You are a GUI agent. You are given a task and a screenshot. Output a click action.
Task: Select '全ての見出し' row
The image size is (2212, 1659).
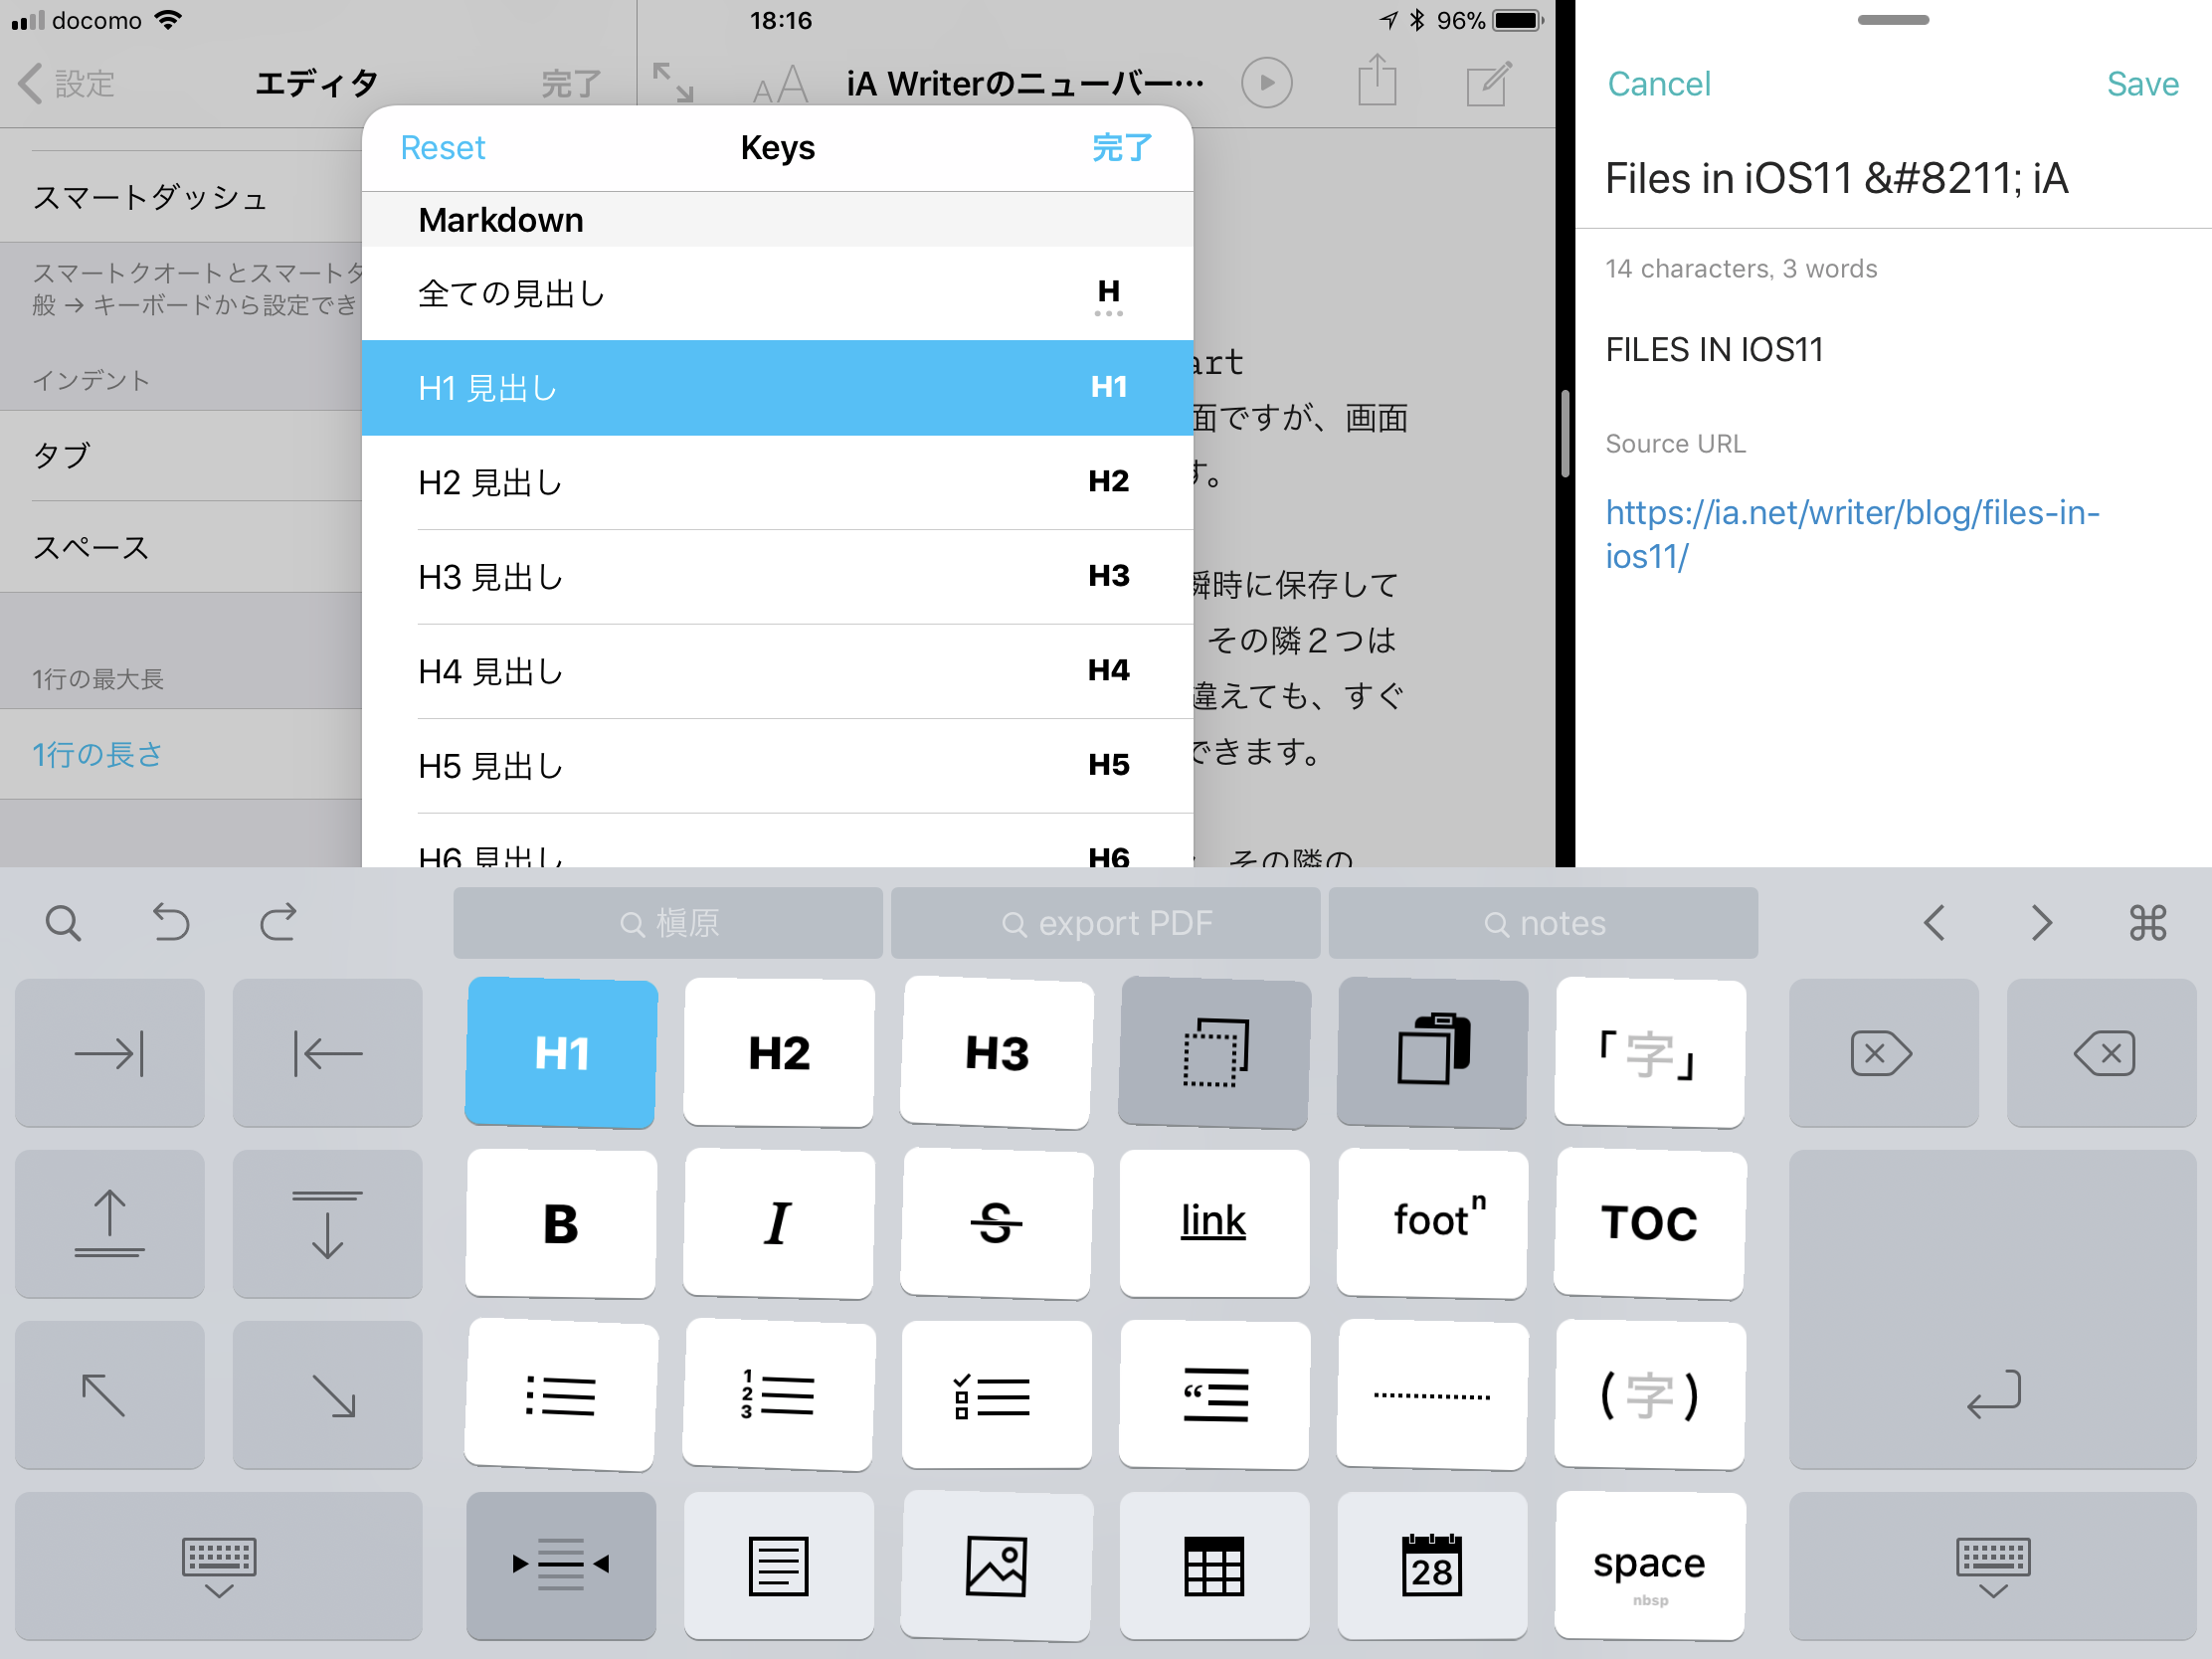point(777,294)
